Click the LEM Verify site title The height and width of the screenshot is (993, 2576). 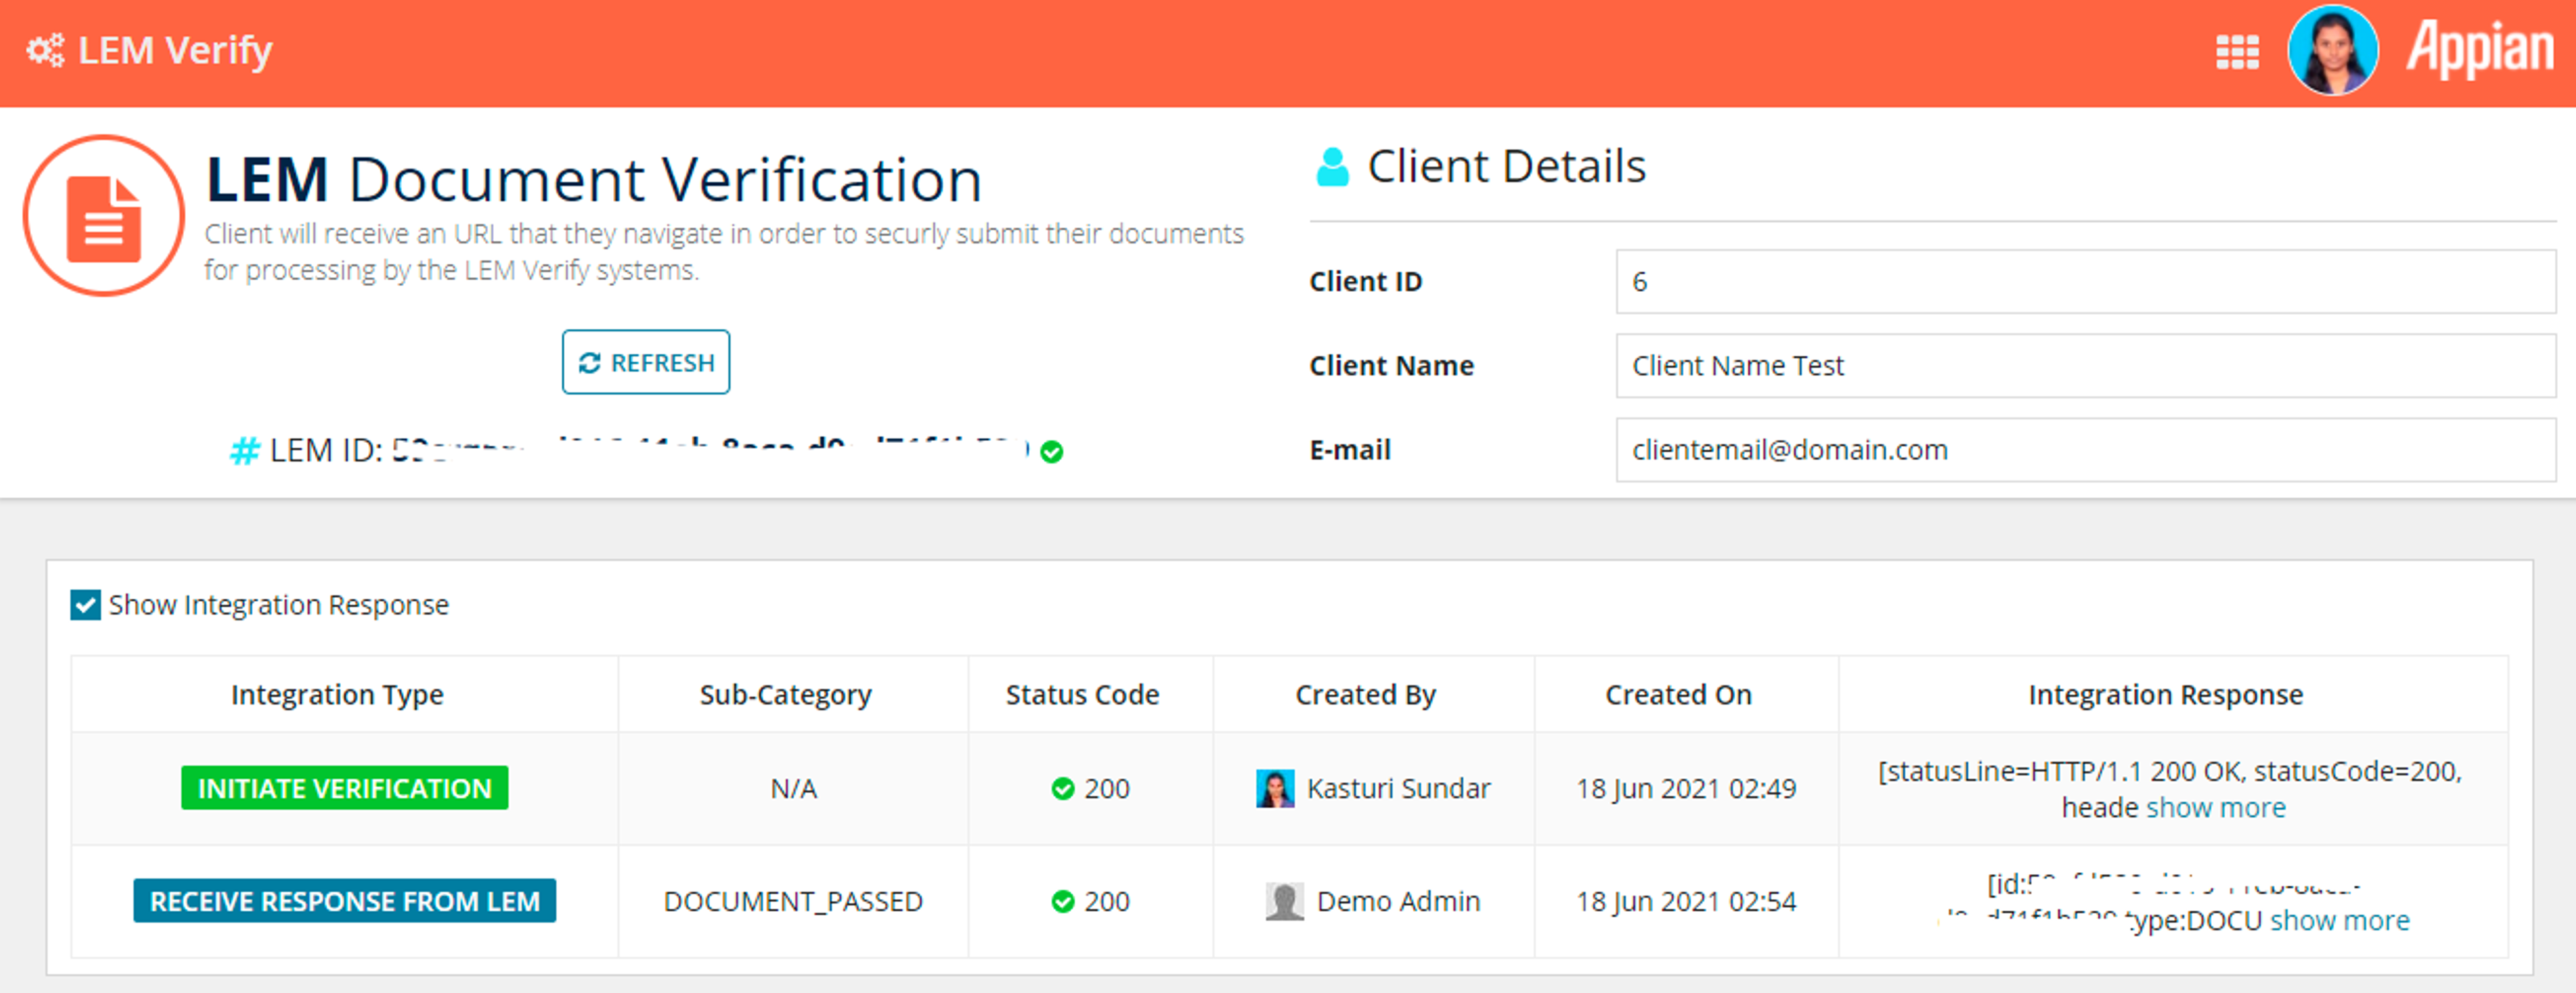pyautogui.click(x=175, y=50)
